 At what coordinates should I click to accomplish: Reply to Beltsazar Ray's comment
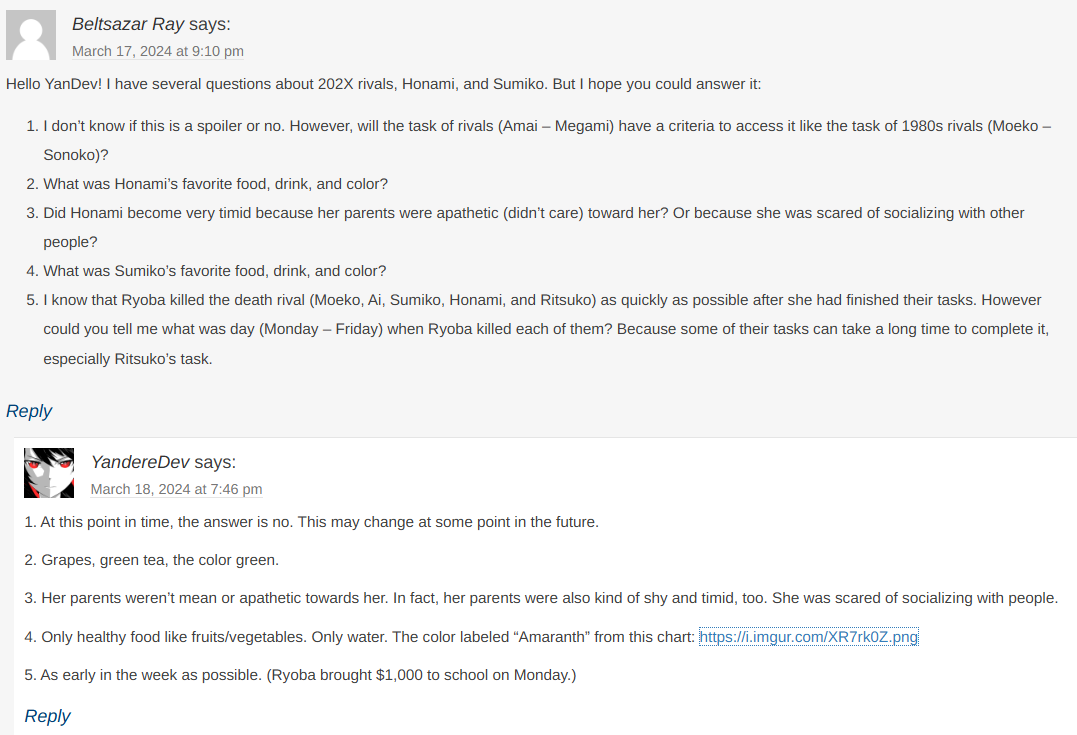pyautogui.click(x=29, y=411)
